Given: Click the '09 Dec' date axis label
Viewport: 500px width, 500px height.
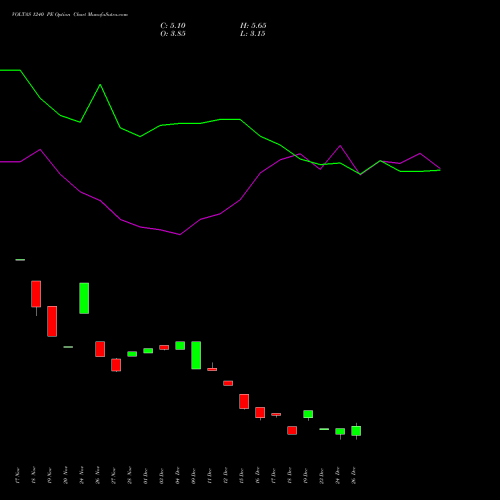Looking at the screenshot, I should [194, 476].
